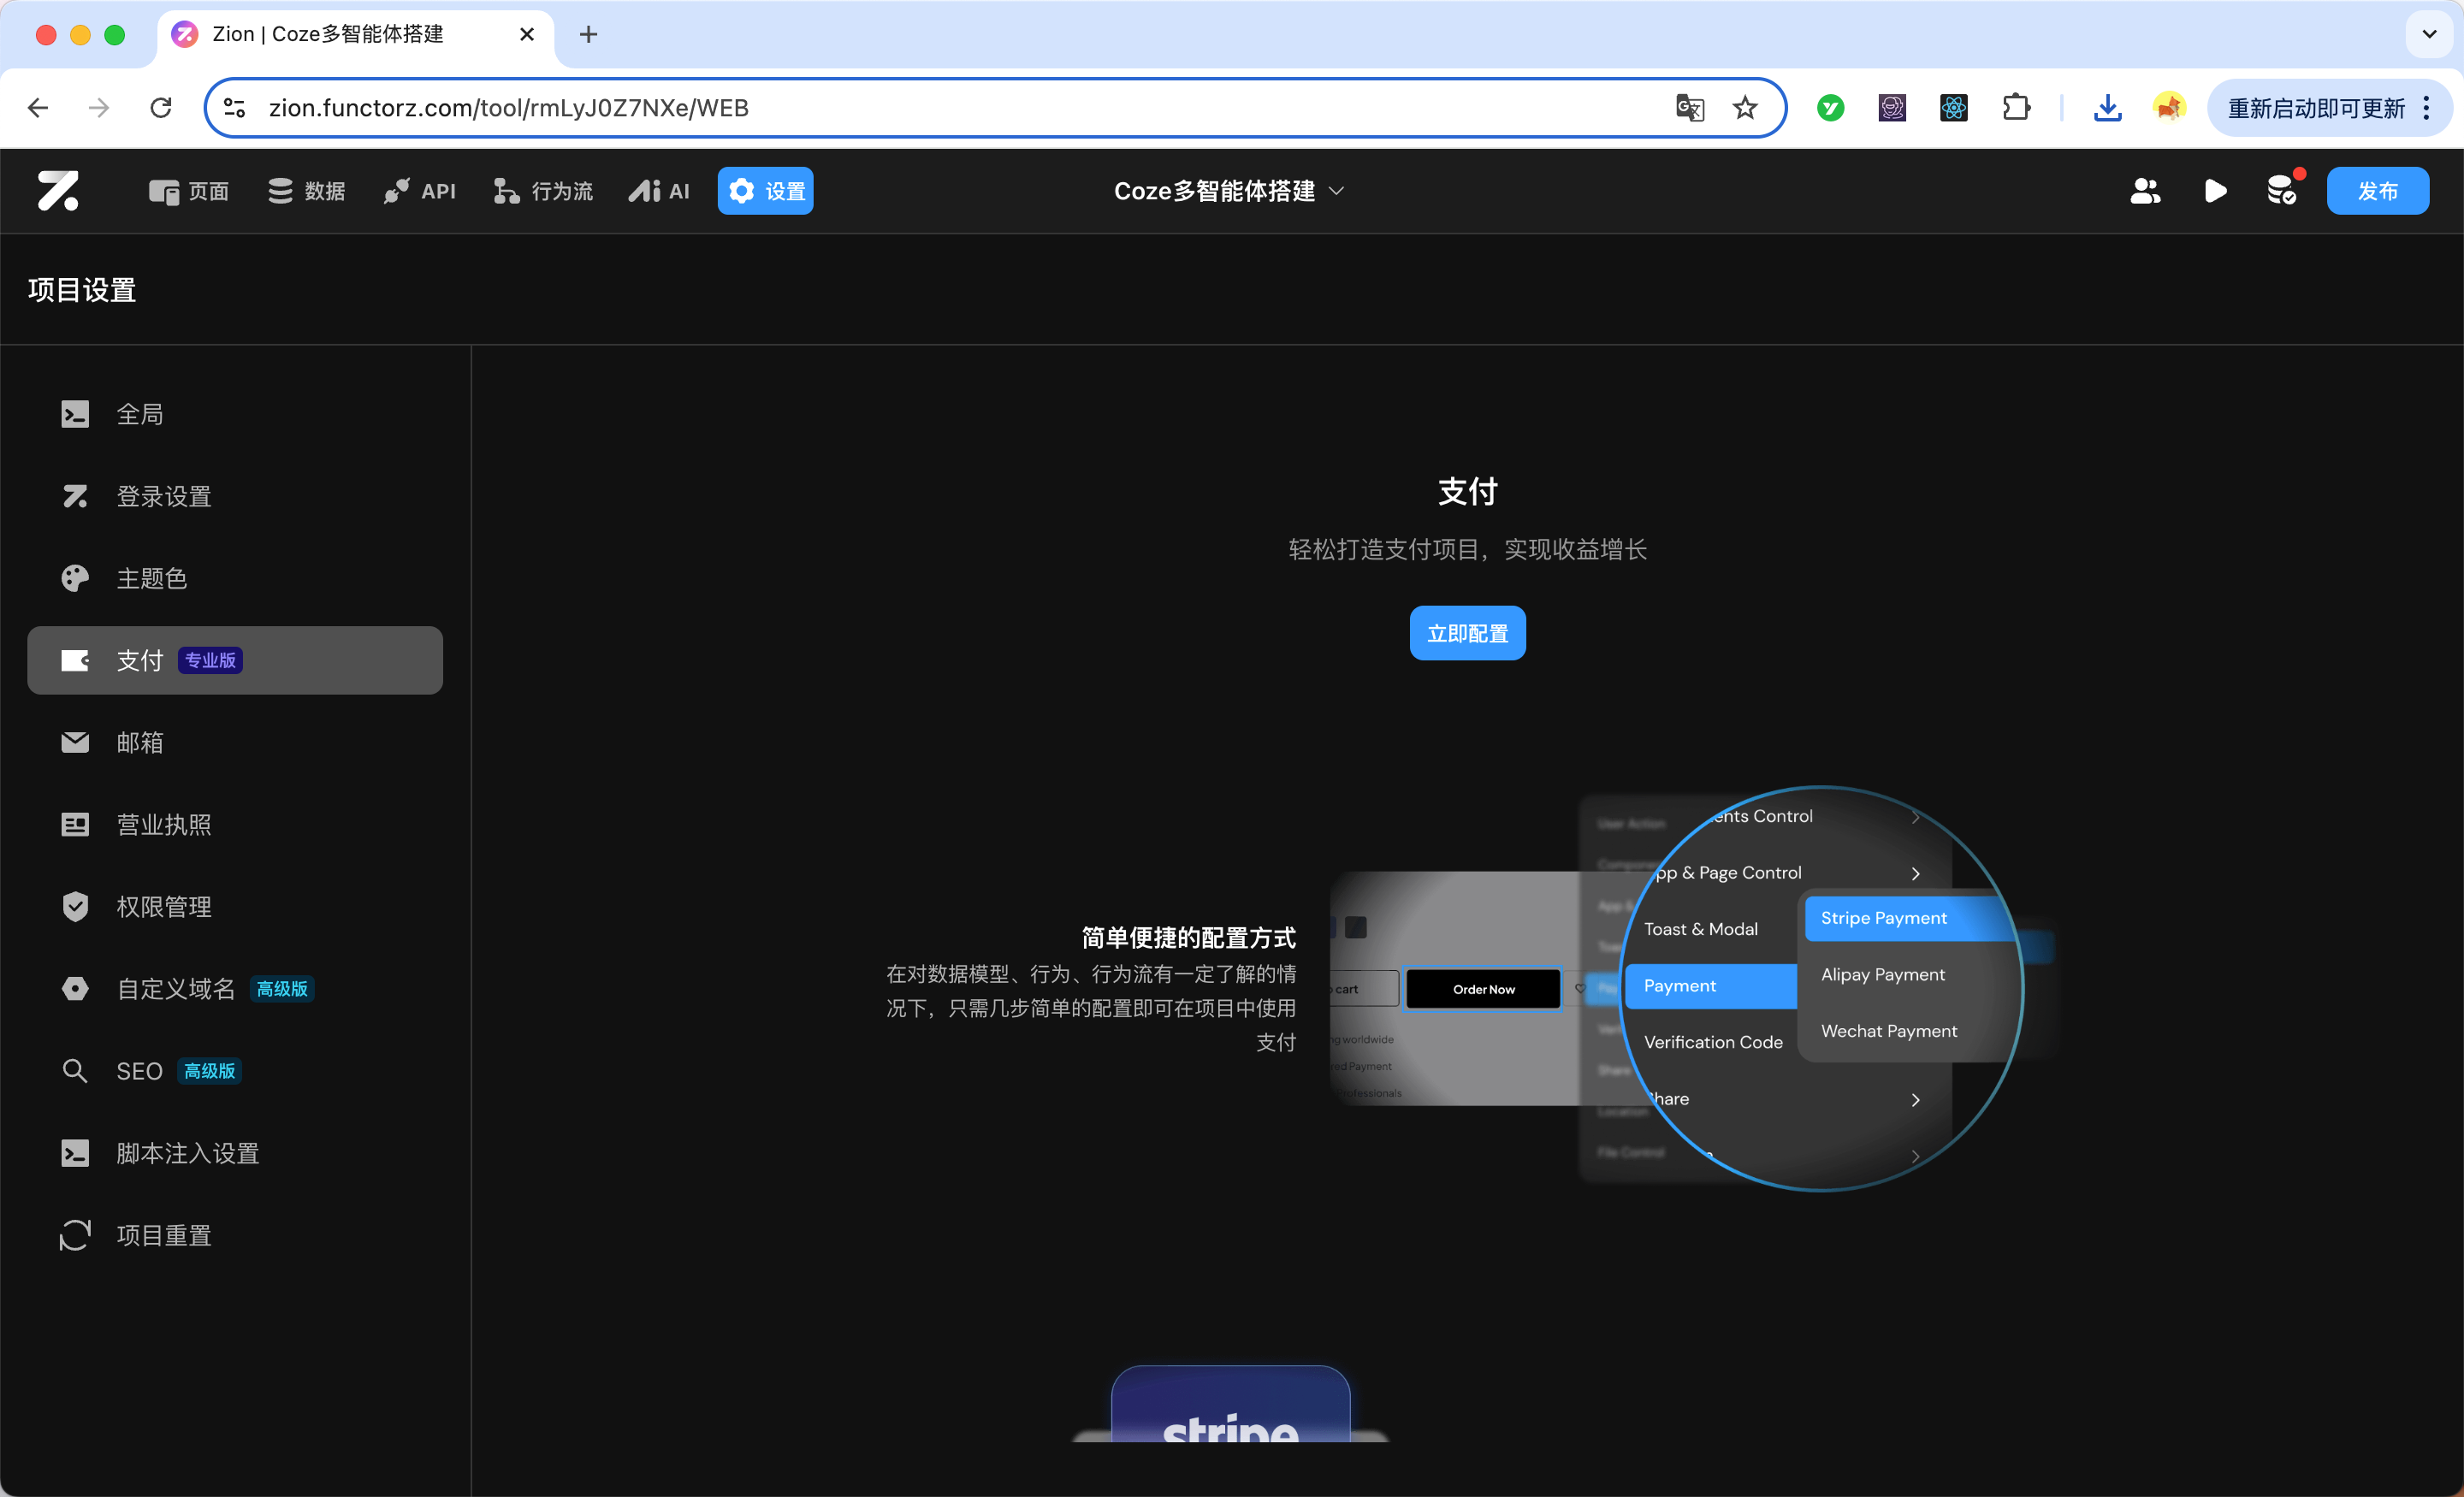Open SEO settings
2464x1497 pixels.
coord(235,1071)
